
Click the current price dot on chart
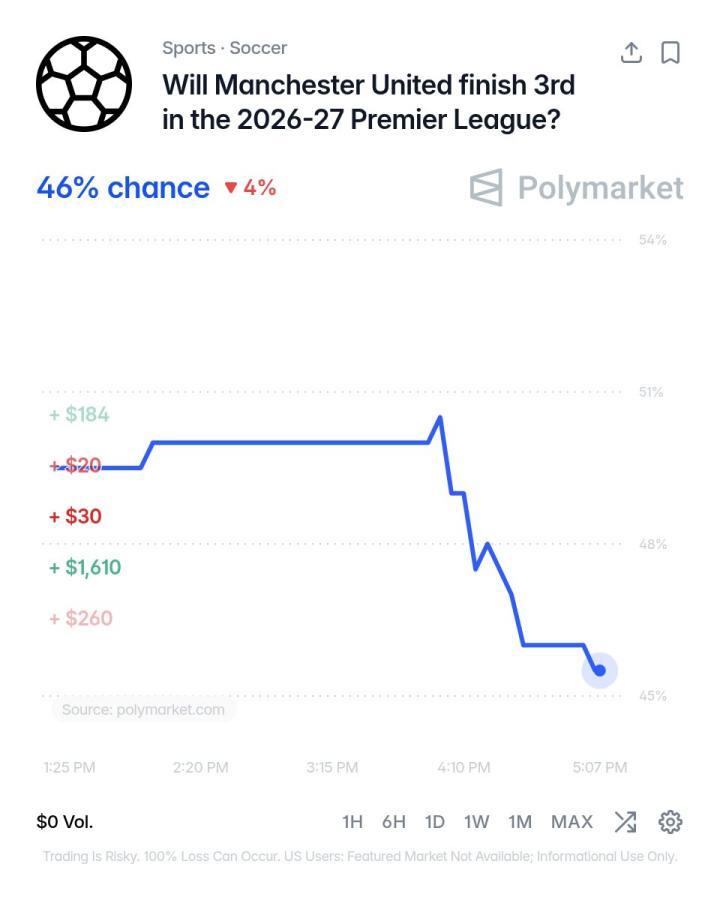pyautogui.click(x=599, y=670)
